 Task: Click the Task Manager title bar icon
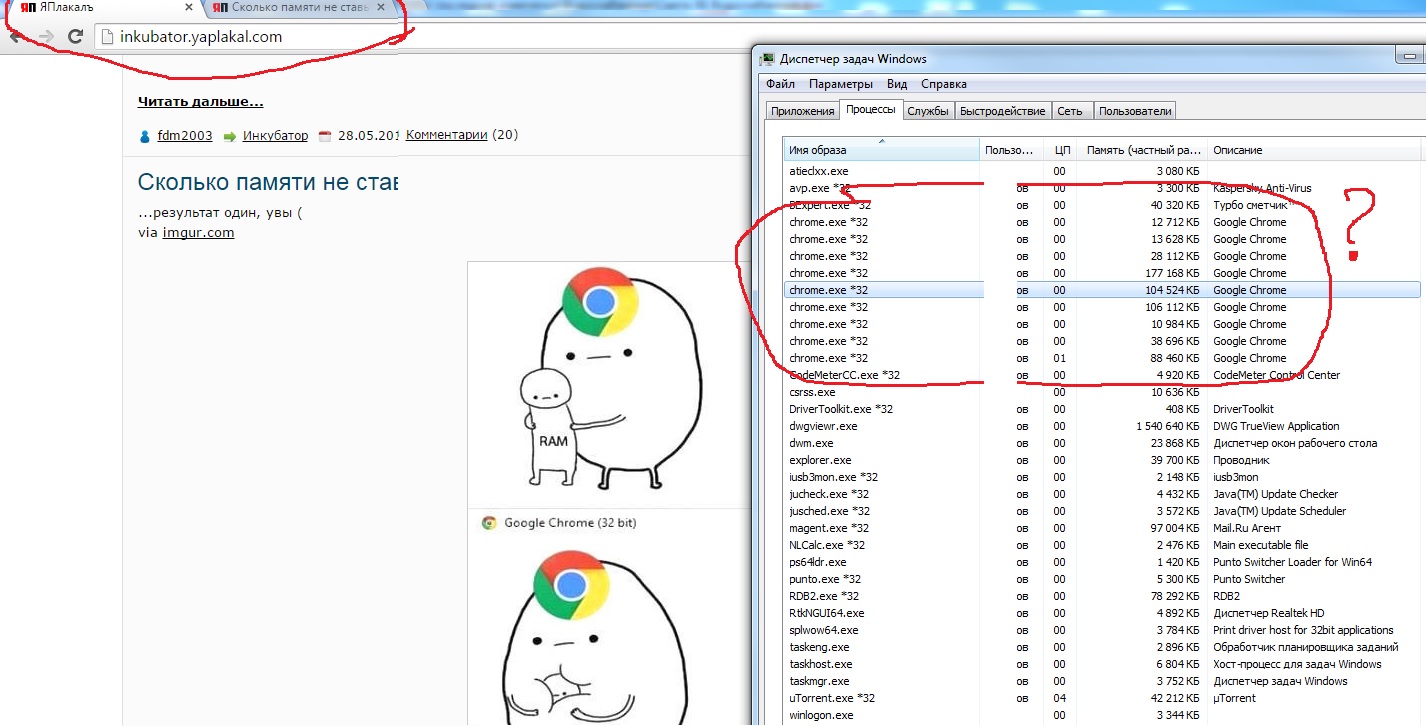click(x=767, y=59)
